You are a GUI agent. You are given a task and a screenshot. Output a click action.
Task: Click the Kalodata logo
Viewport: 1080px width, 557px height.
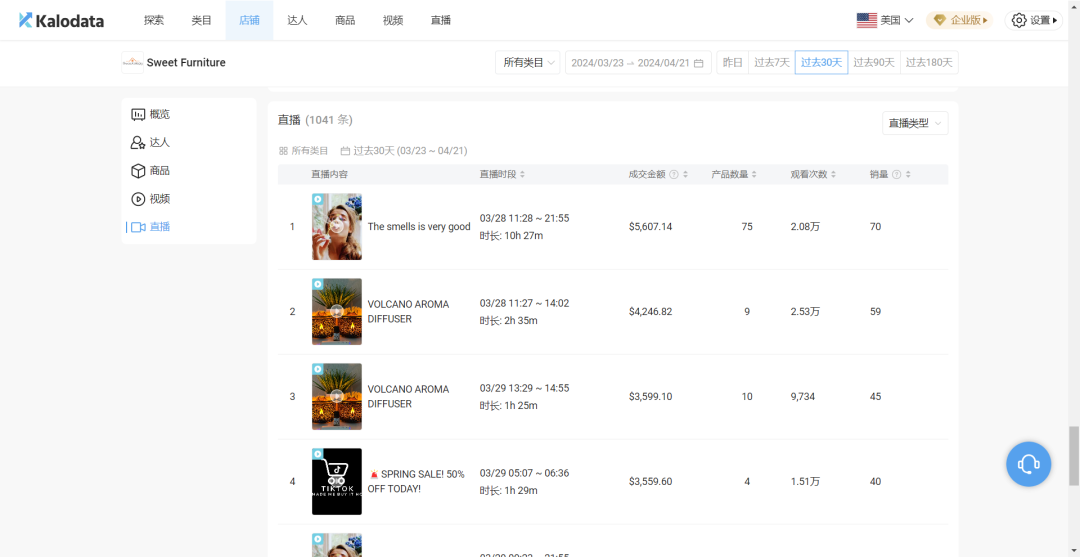tap(61, 21)
